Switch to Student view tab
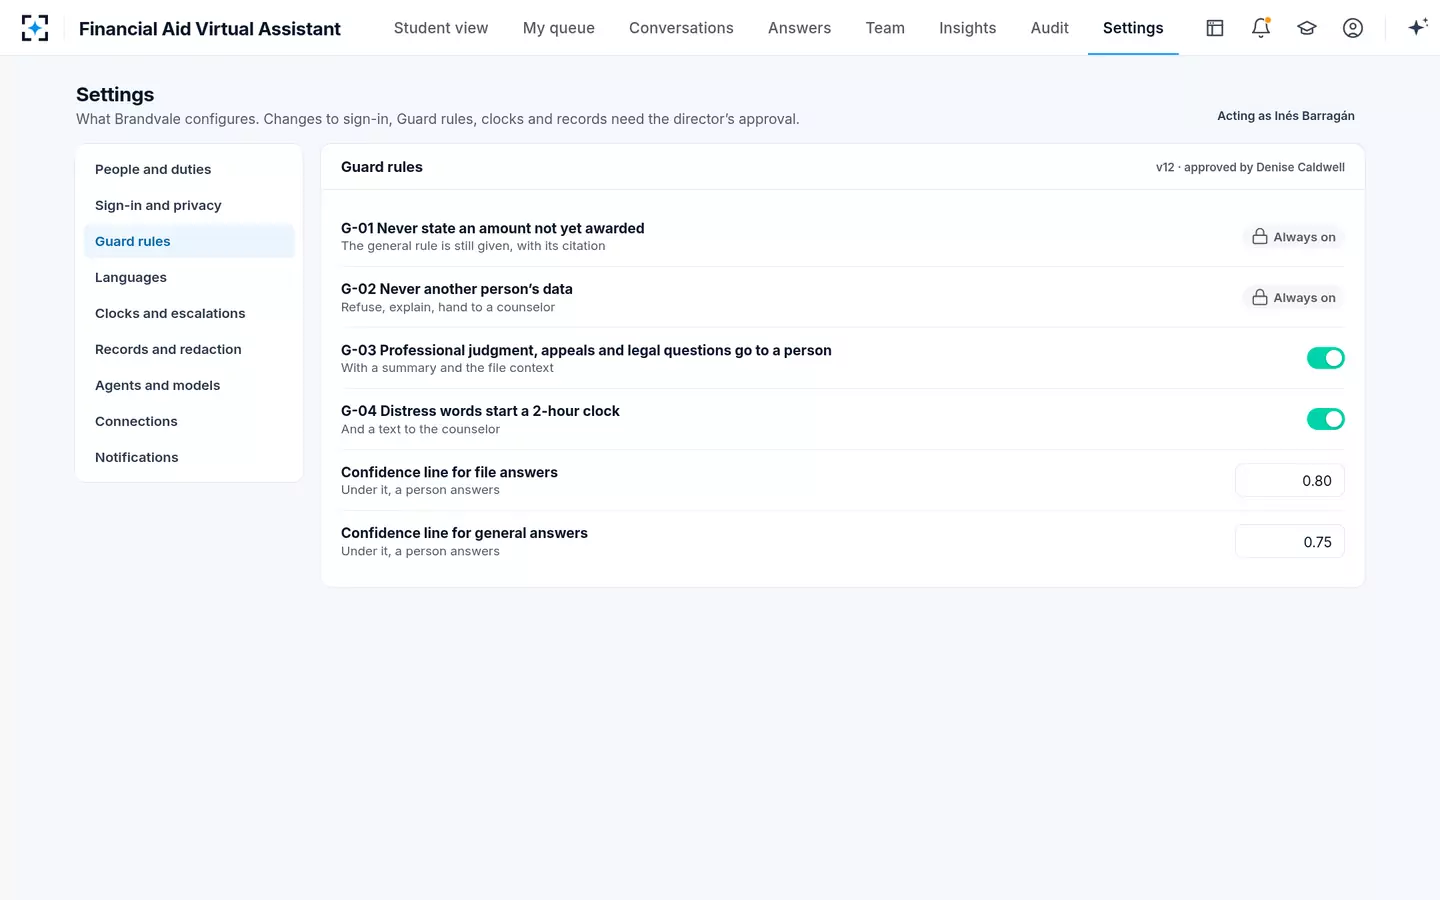This screenshot has width=1440, height=900. tap(441, 28)
